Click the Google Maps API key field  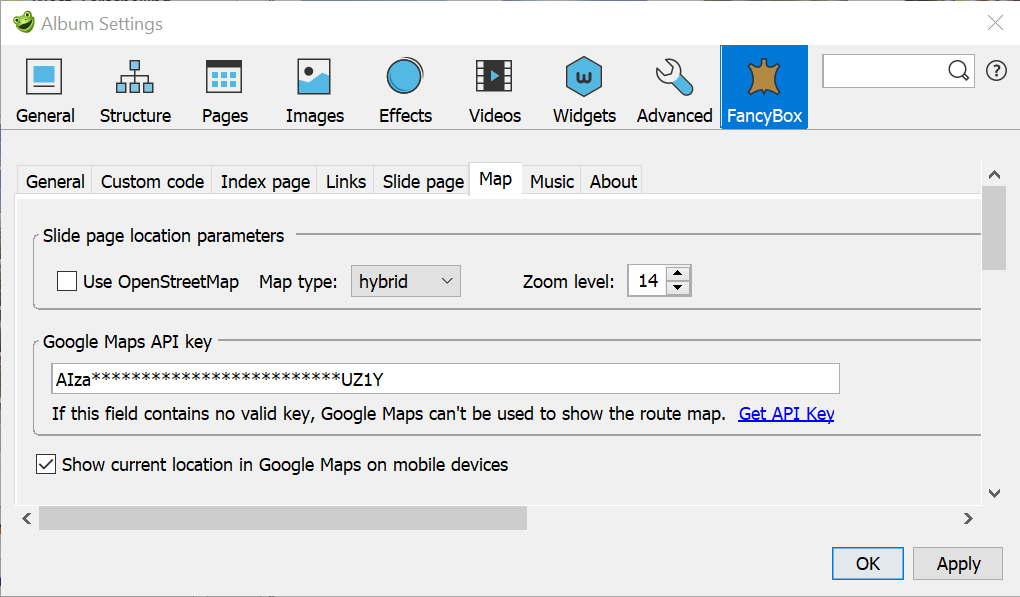coord(445,379)
